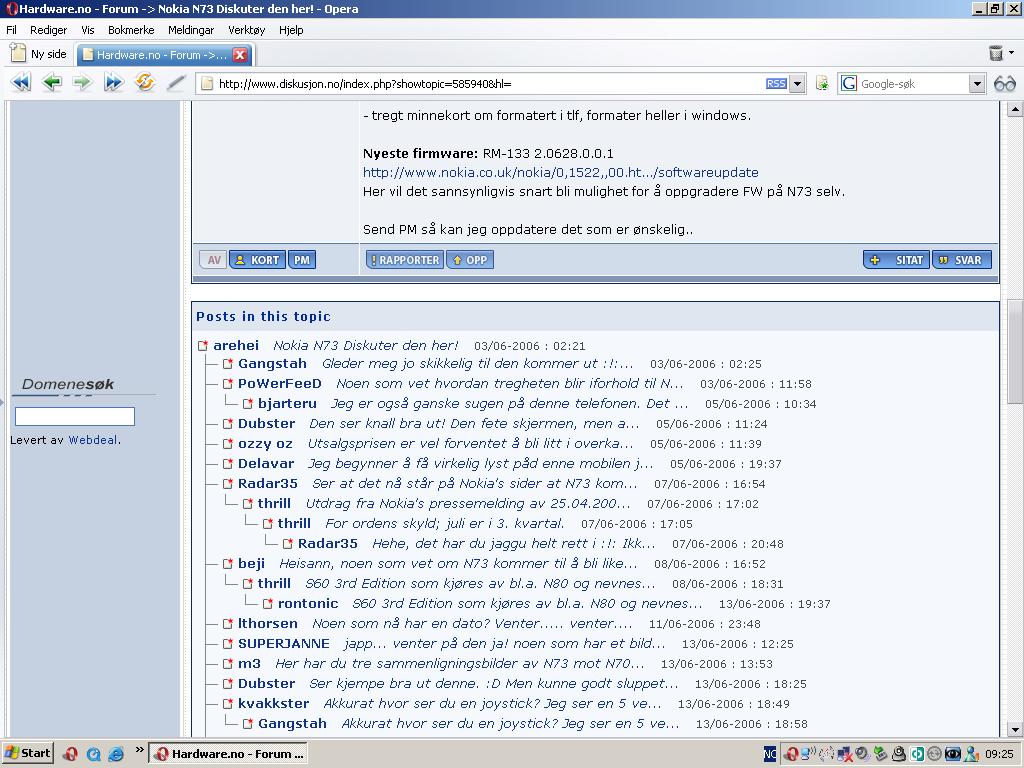This screenshot has width=1024, height=768.
Task: Go forward with the green Forward arrow
Action: 82,83
